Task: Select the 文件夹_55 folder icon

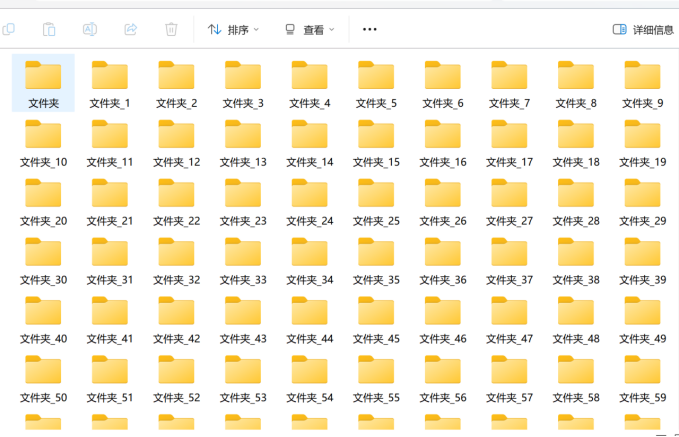Action: [376, 369]
